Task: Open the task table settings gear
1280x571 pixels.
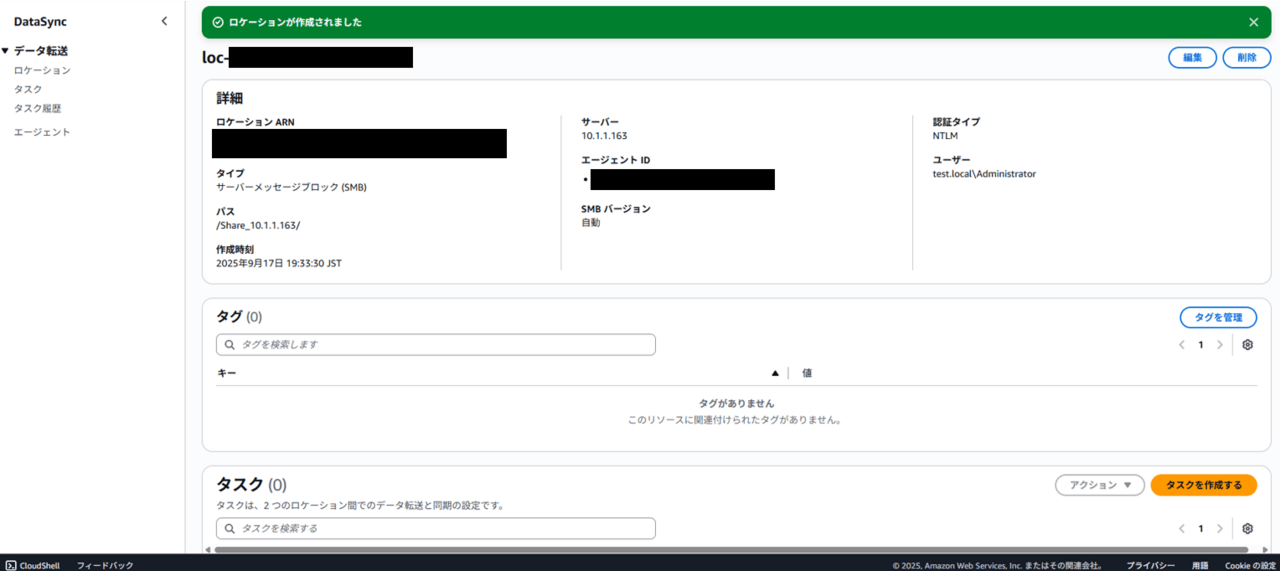Action: click(x=1247, y=528)
